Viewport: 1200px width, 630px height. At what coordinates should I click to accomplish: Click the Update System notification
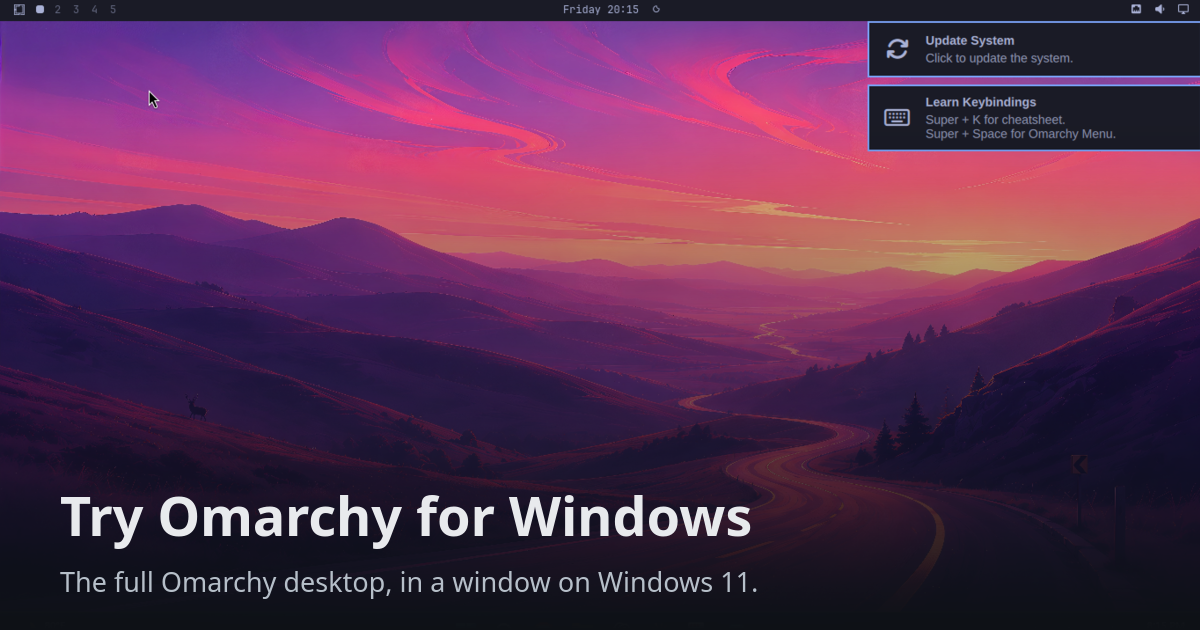click(1034, 49)
